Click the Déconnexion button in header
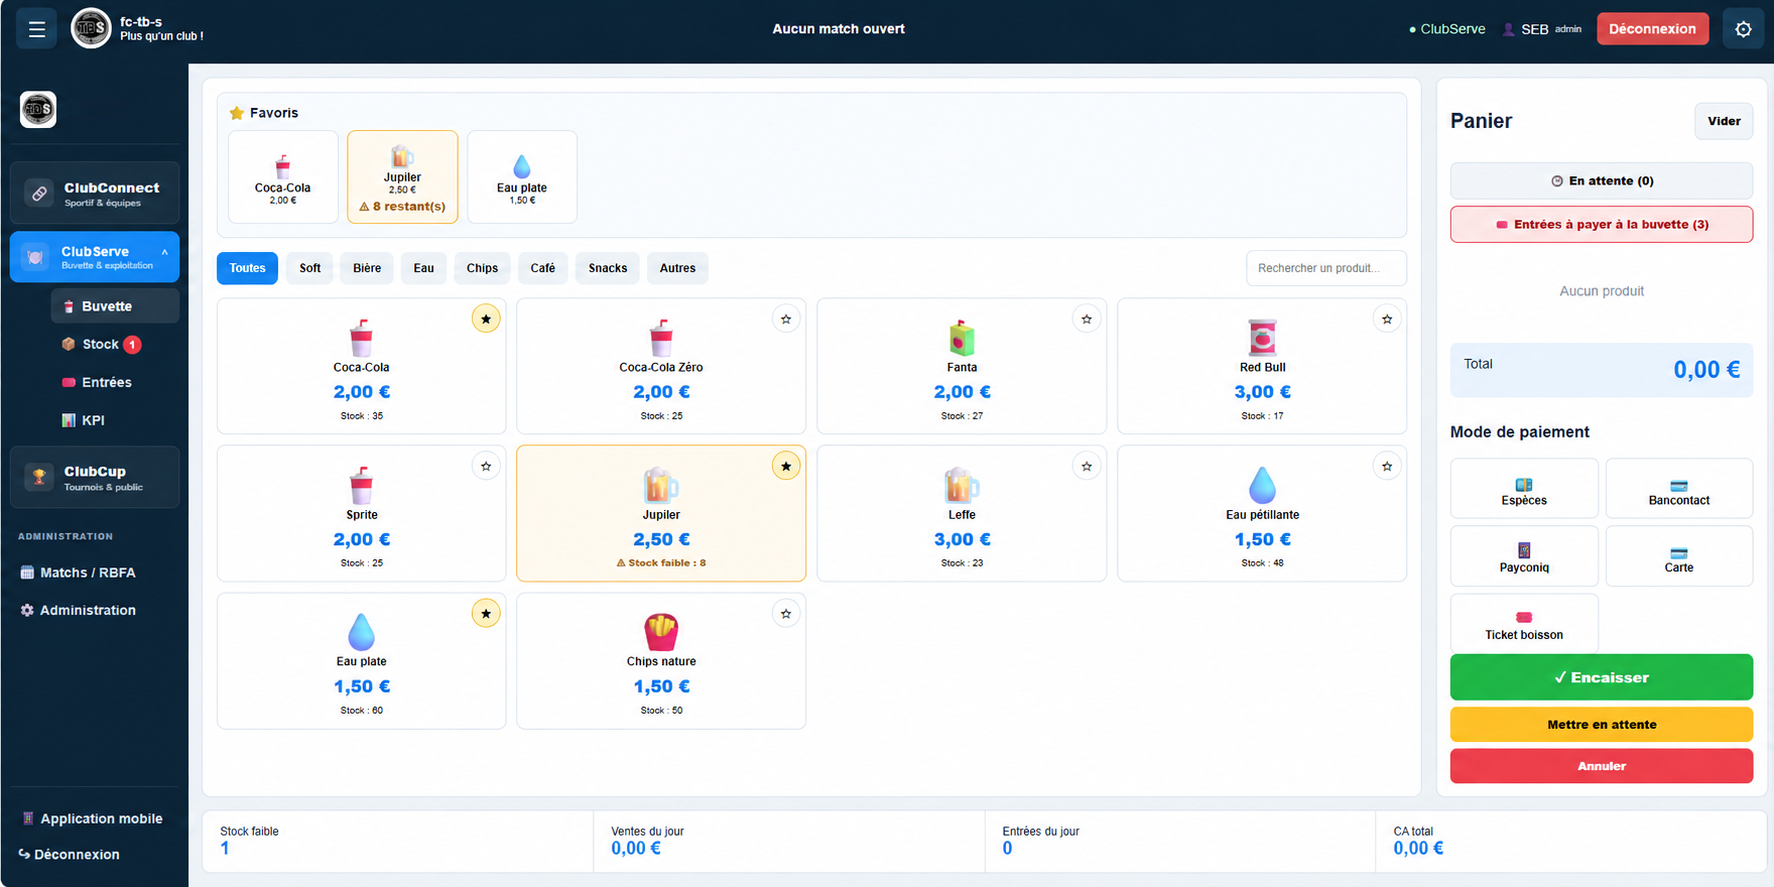Viewport: 1774px width, 887px height. [1652, 29]
